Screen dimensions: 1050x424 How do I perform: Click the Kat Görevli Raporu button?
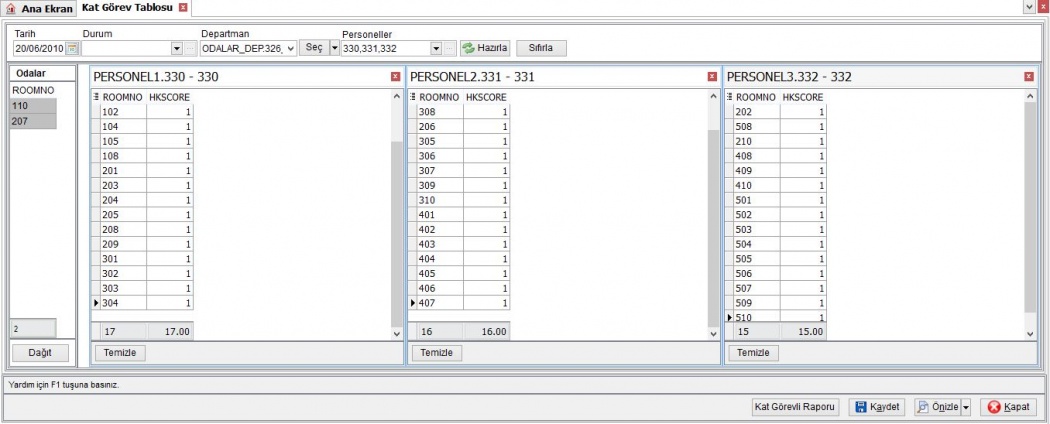pyautogui.click(x=795, y=407)
